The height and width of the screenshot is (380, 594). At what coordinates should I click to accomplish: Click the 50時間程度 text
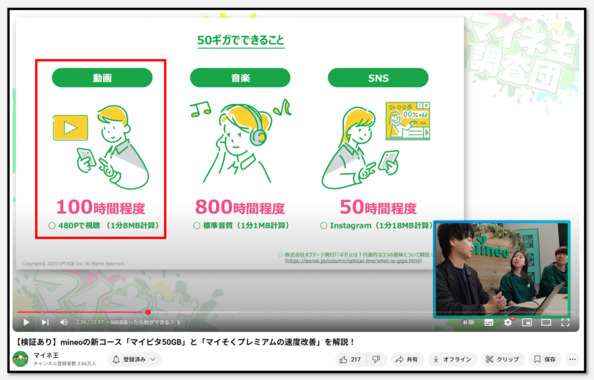point(378,208)
